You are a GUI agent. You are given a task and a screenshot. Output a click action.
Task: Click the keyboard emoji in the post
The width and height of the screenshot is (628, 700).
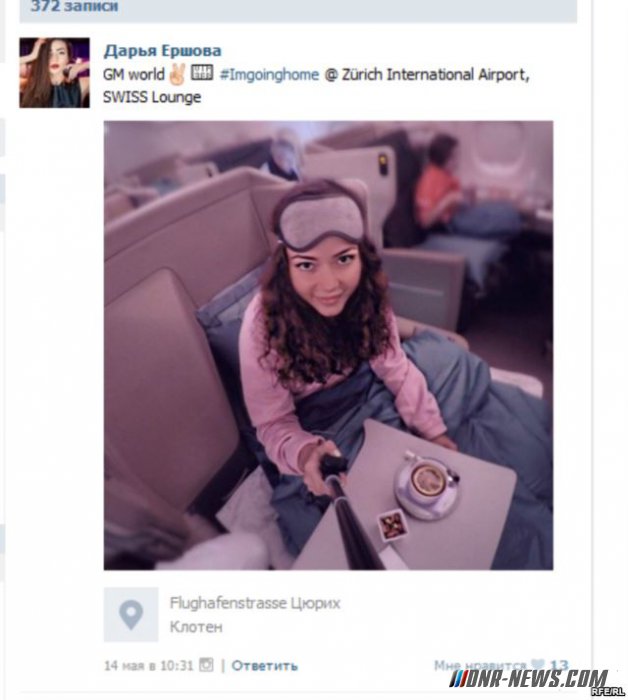click(202, 72)
